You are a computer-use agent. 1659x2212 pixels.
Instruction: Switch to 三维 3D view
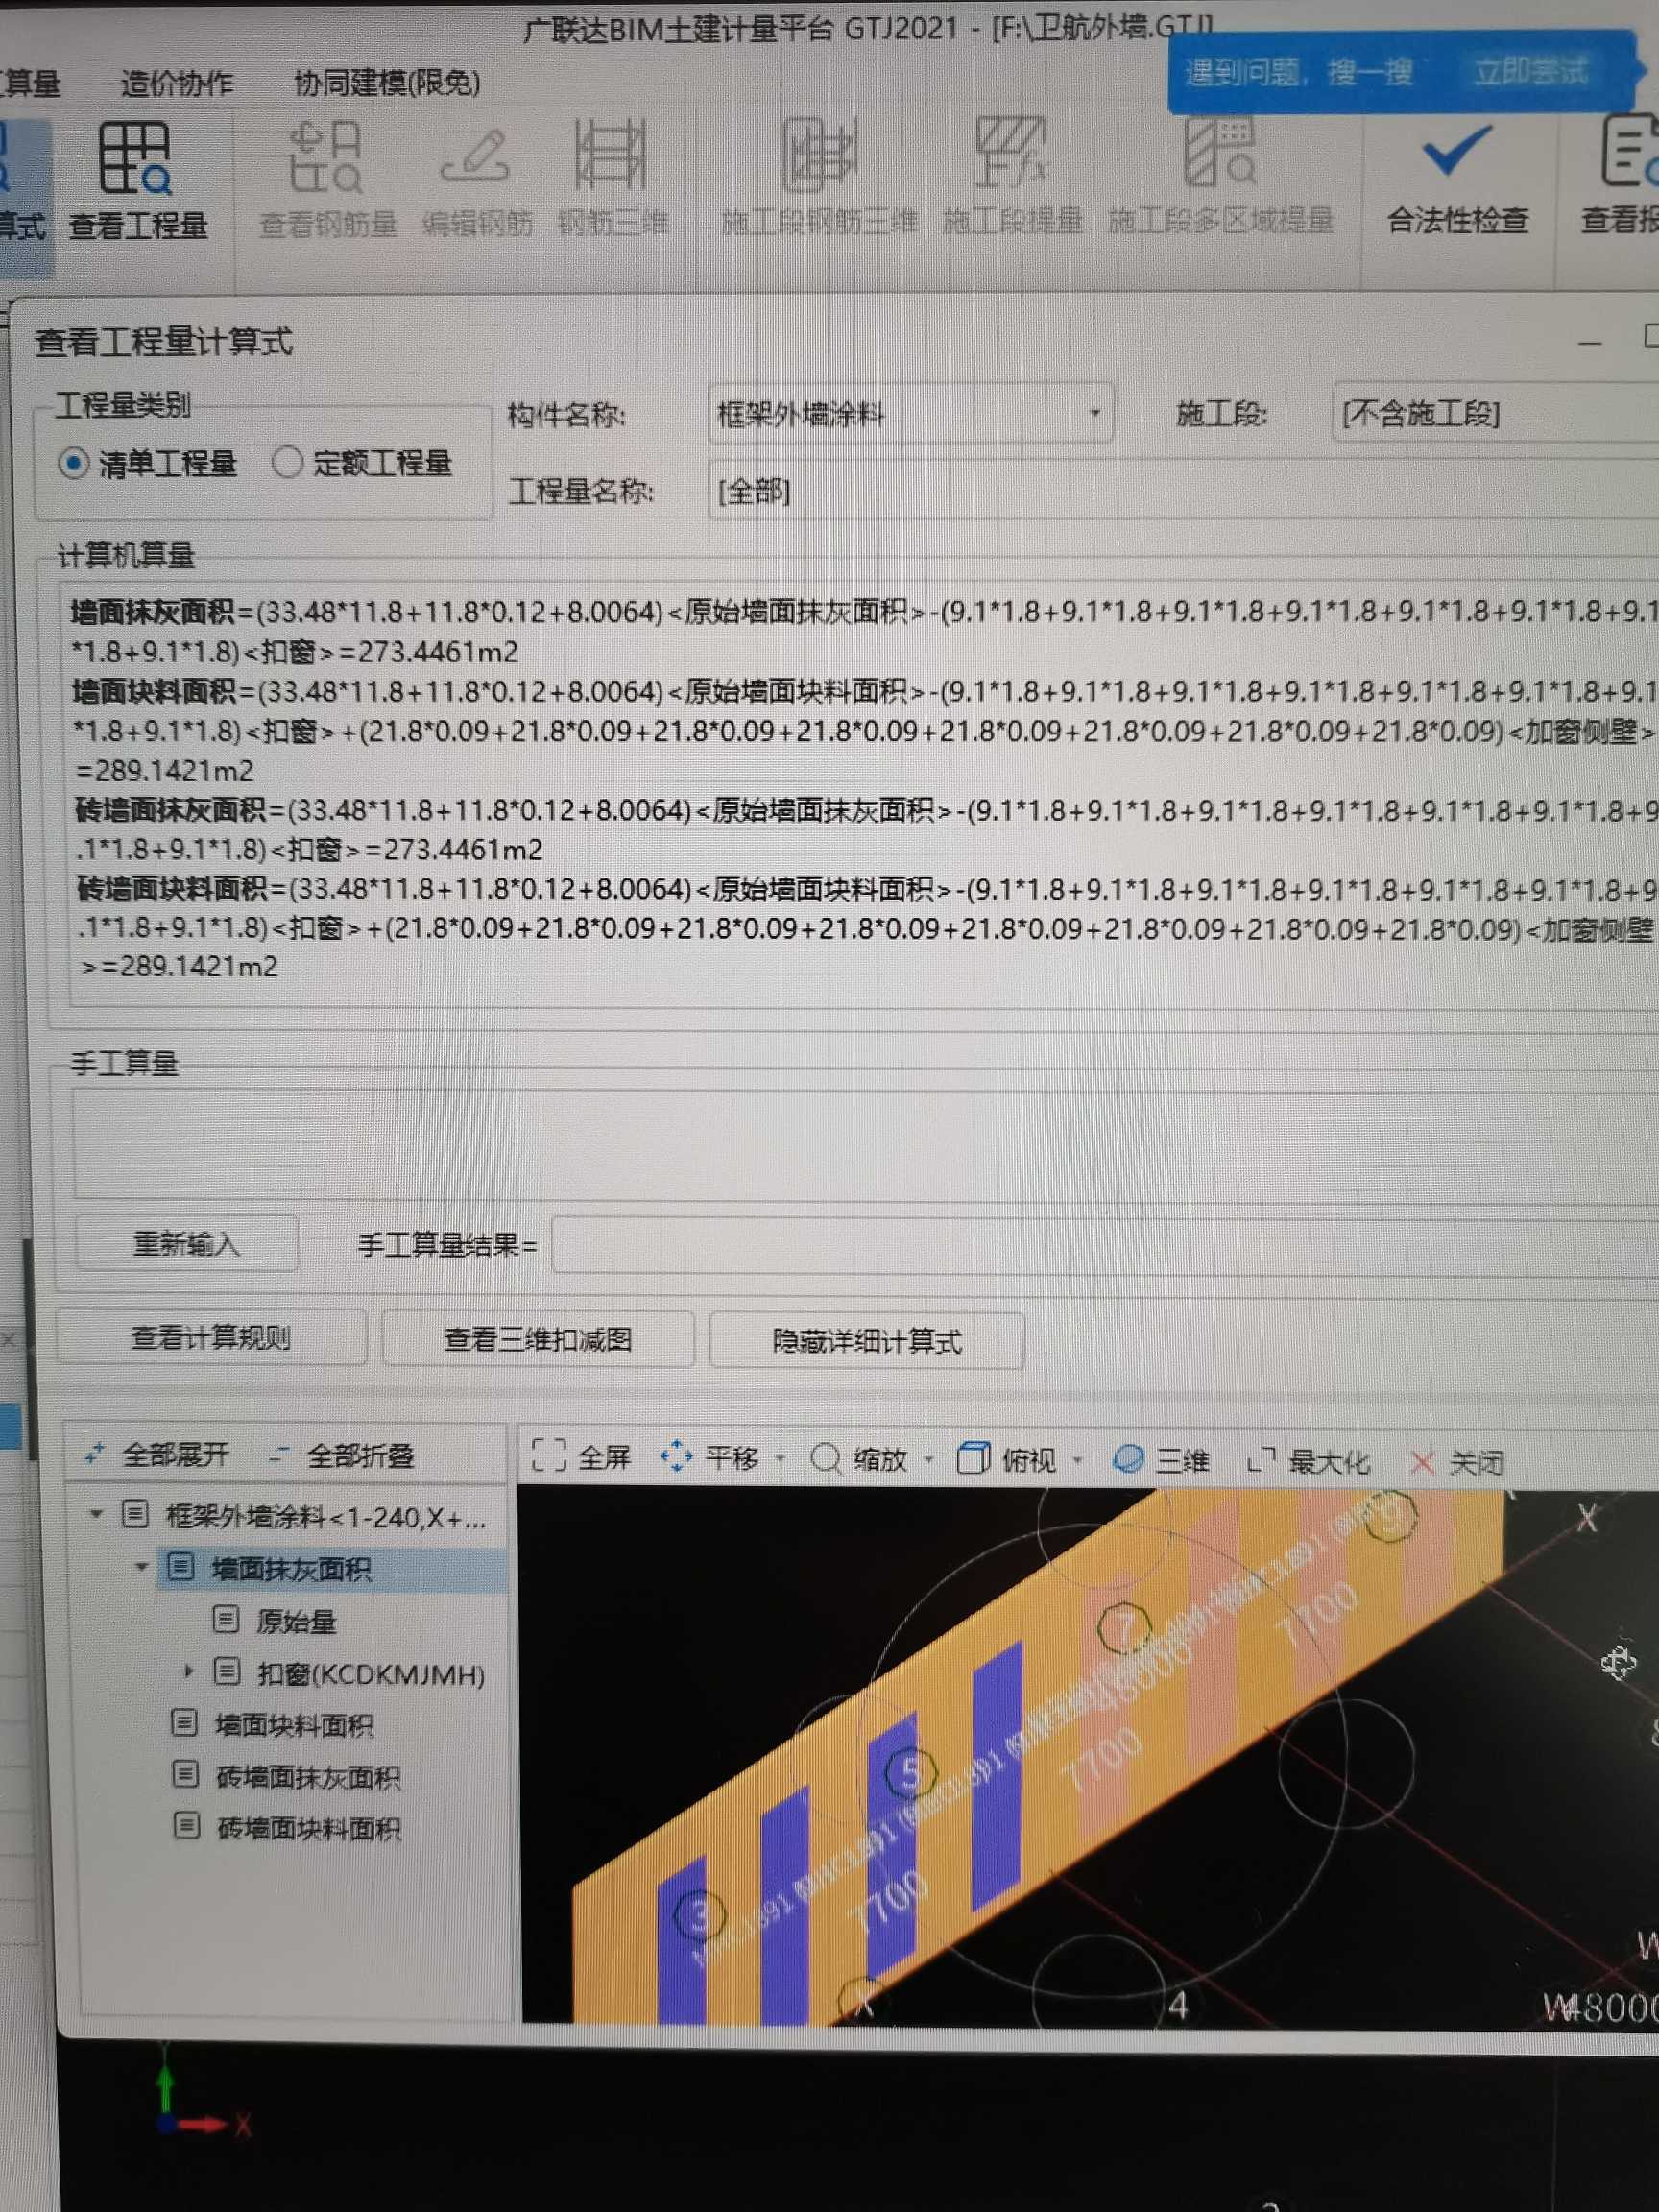(1160, 1460)
